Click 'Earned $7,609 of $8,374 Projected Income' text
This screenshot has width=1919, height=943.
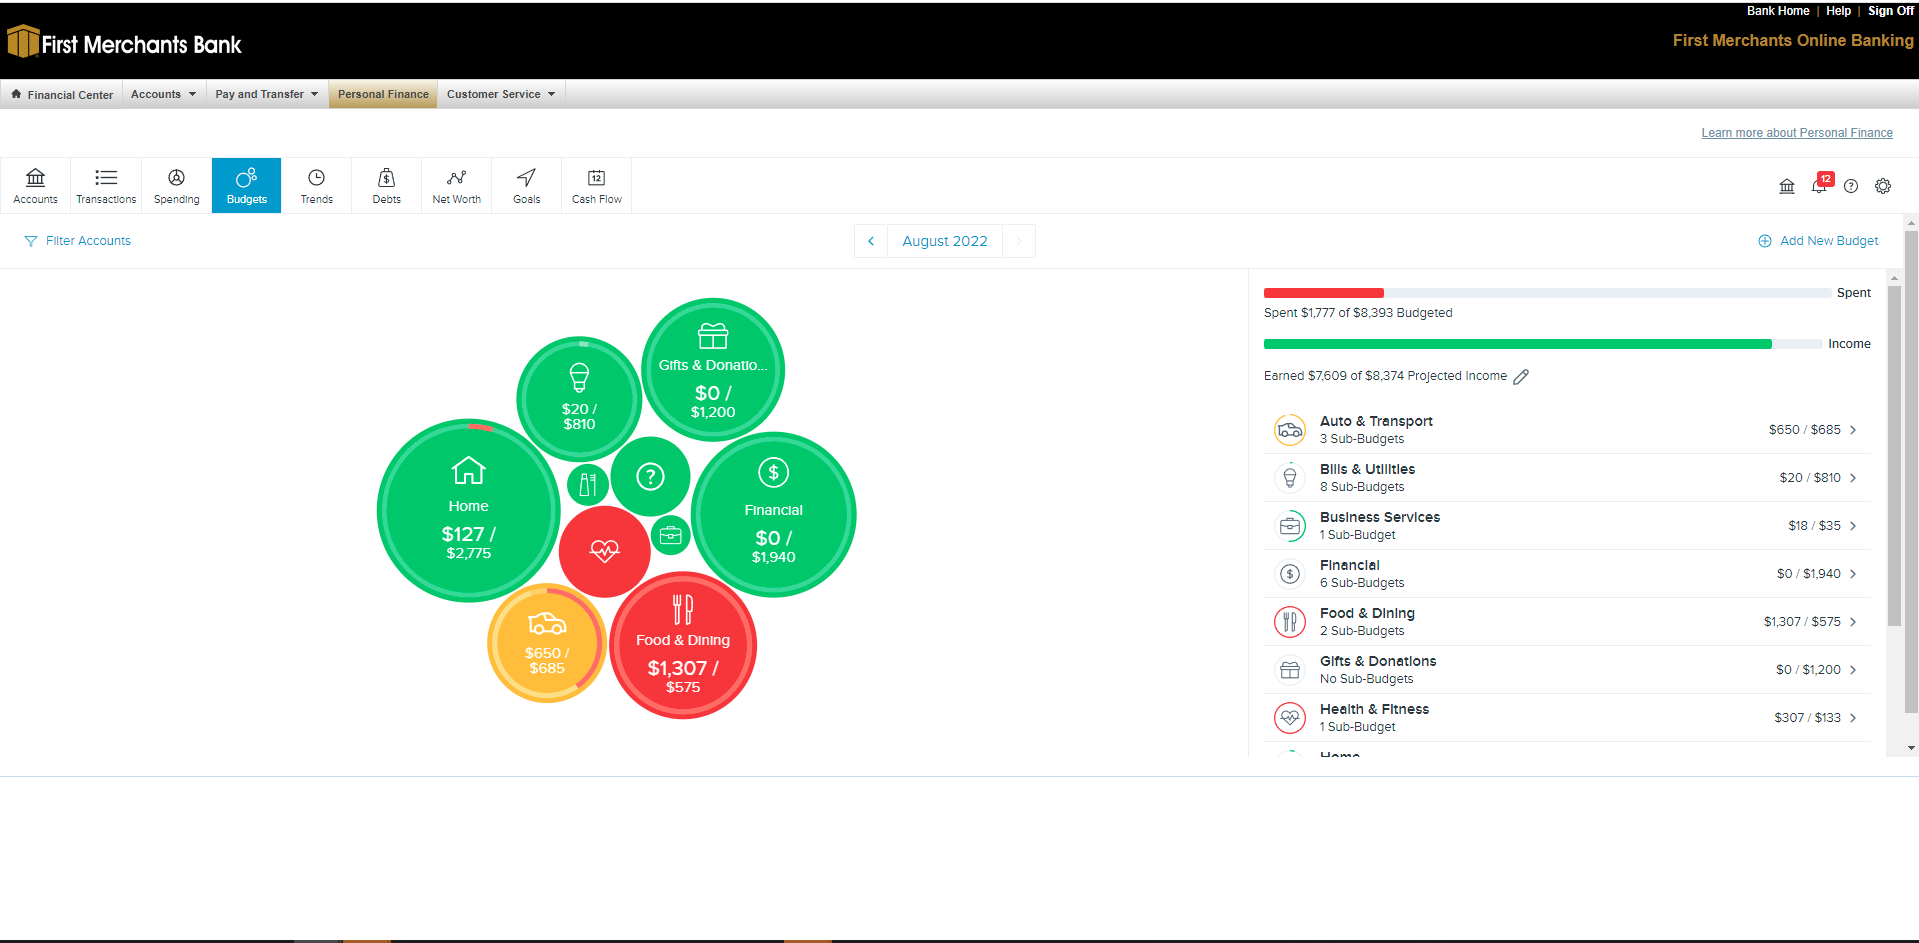pos(1385,376)
